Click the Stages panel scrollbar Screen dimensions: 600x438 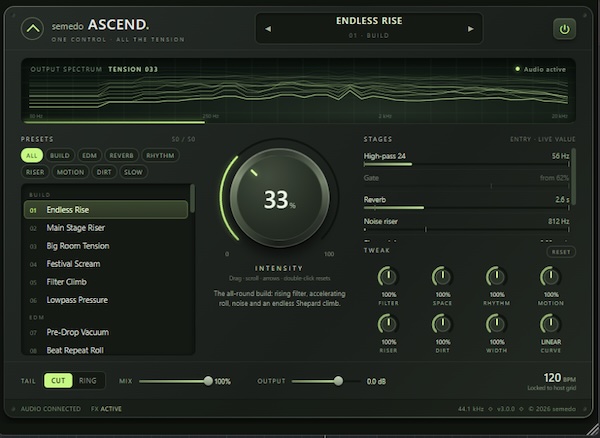point(573,176)
